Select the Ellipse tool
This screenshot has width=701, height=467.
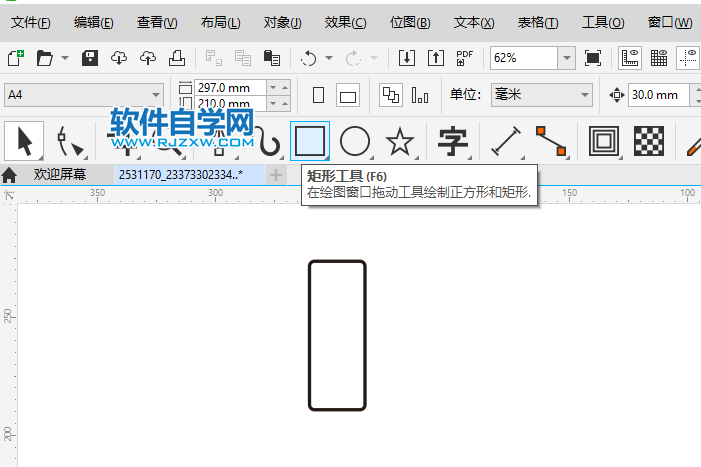click(x=355, y=141)
